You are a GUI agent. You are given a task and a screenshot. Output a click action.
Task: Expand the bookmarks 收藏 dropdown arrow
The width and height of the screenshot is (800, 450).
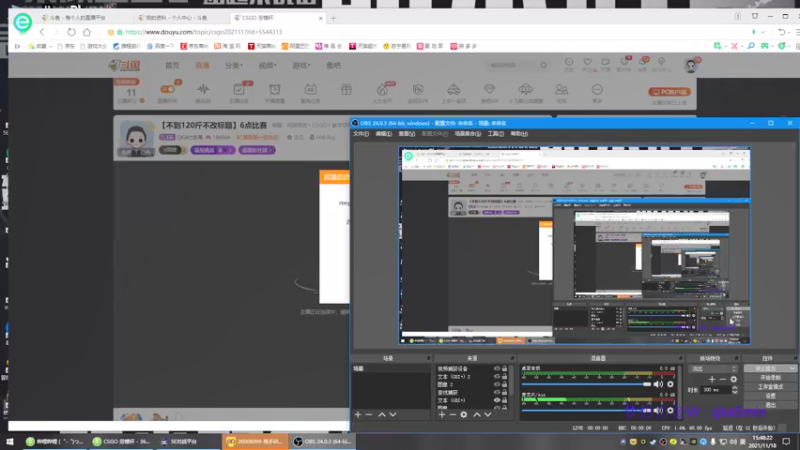(x=51, y=46)
